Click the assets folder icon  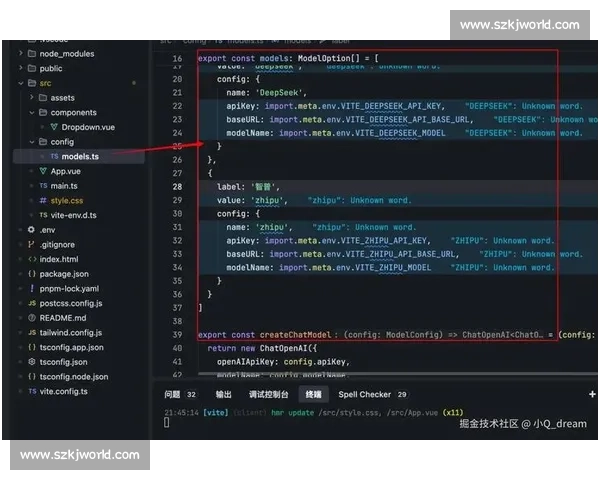click(43, 97)
